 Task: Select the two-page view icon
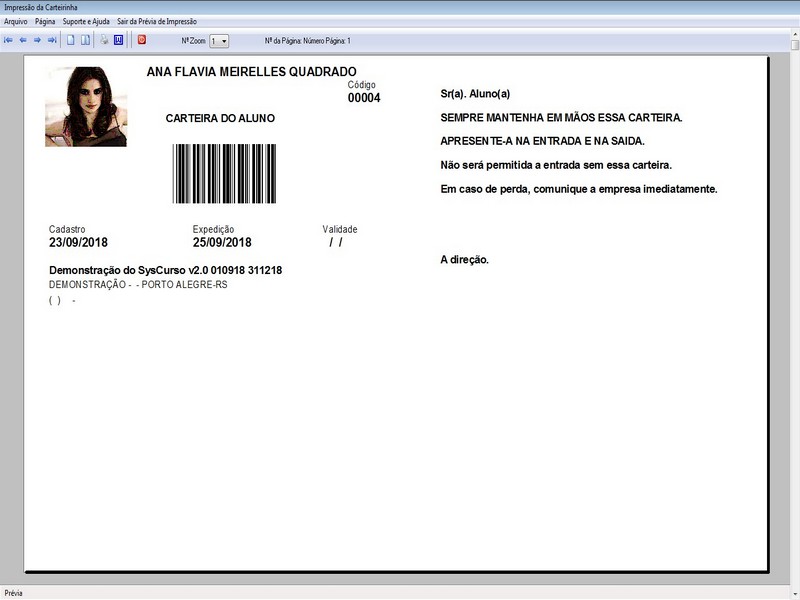tap(85, 41)
